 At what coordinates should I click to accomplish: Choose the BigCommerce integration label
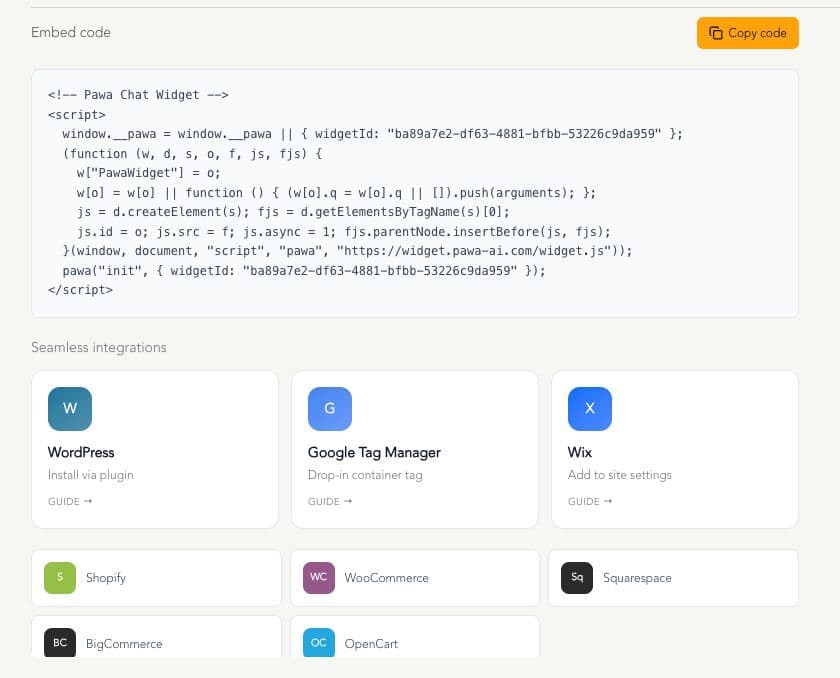coord(124,644)
